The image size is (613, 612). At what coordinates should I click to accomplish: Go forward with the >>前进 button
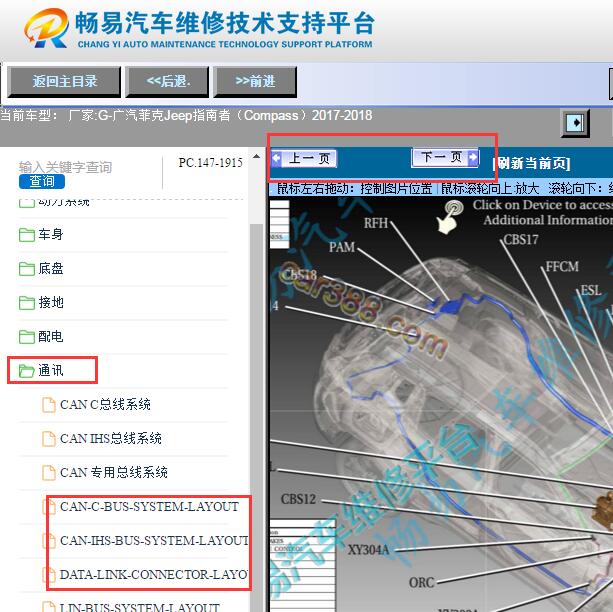pos(255,82)
